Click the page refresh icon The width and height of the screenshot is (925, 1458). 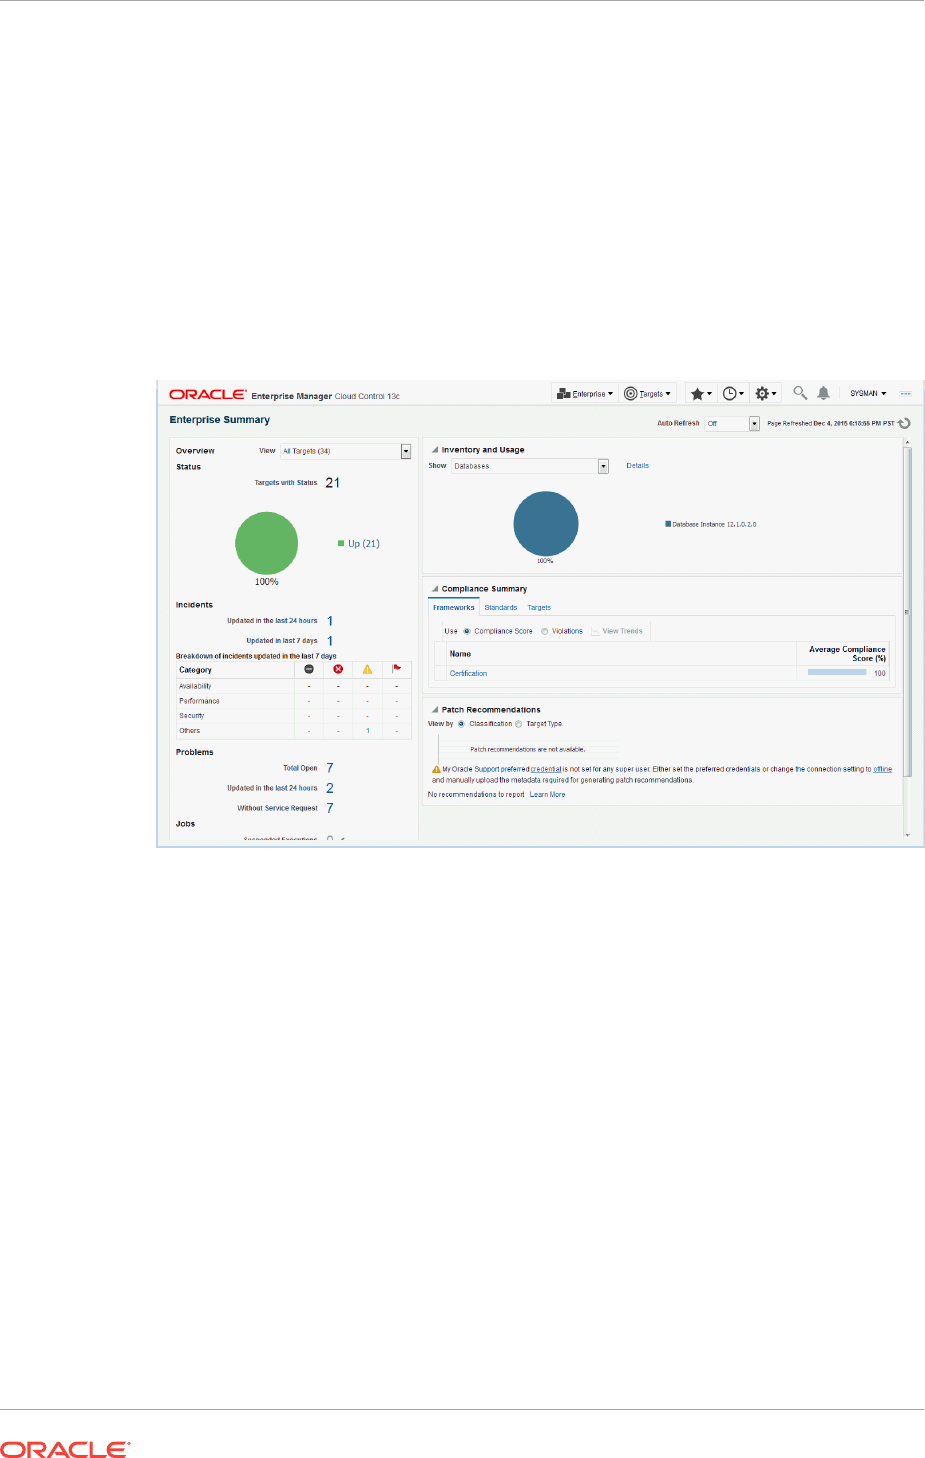click(904, 423)
